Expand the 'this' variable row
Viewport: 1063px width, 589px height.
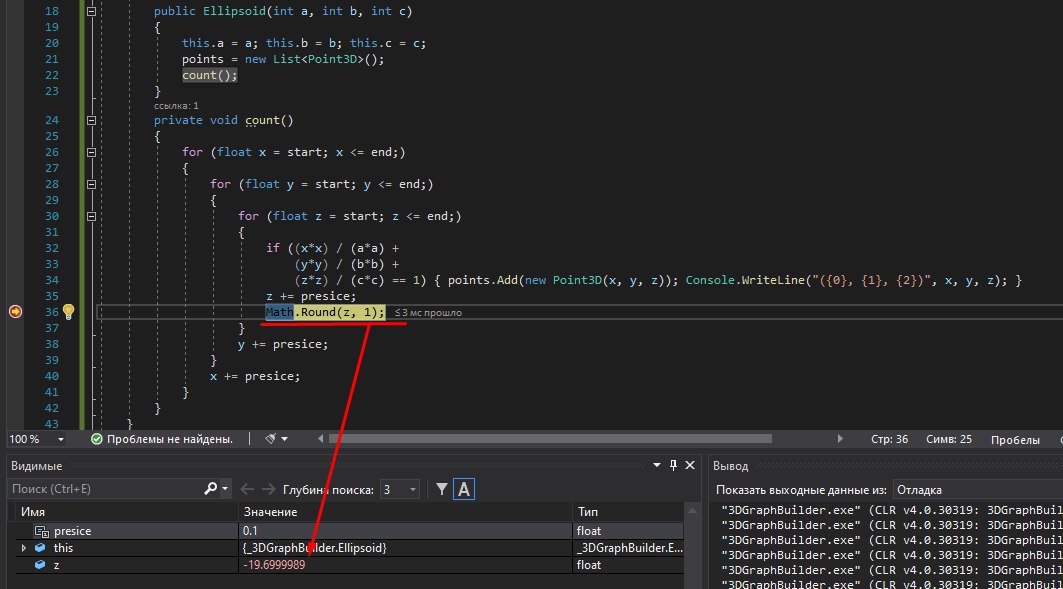point(24,548)
